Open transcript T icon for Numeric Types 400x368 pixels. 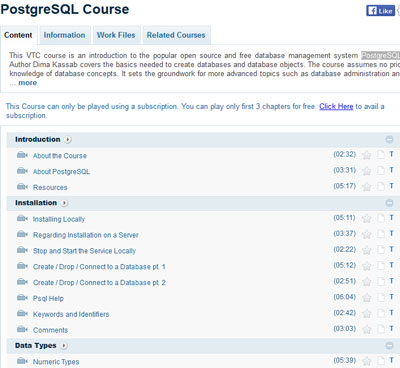[391, 360]
